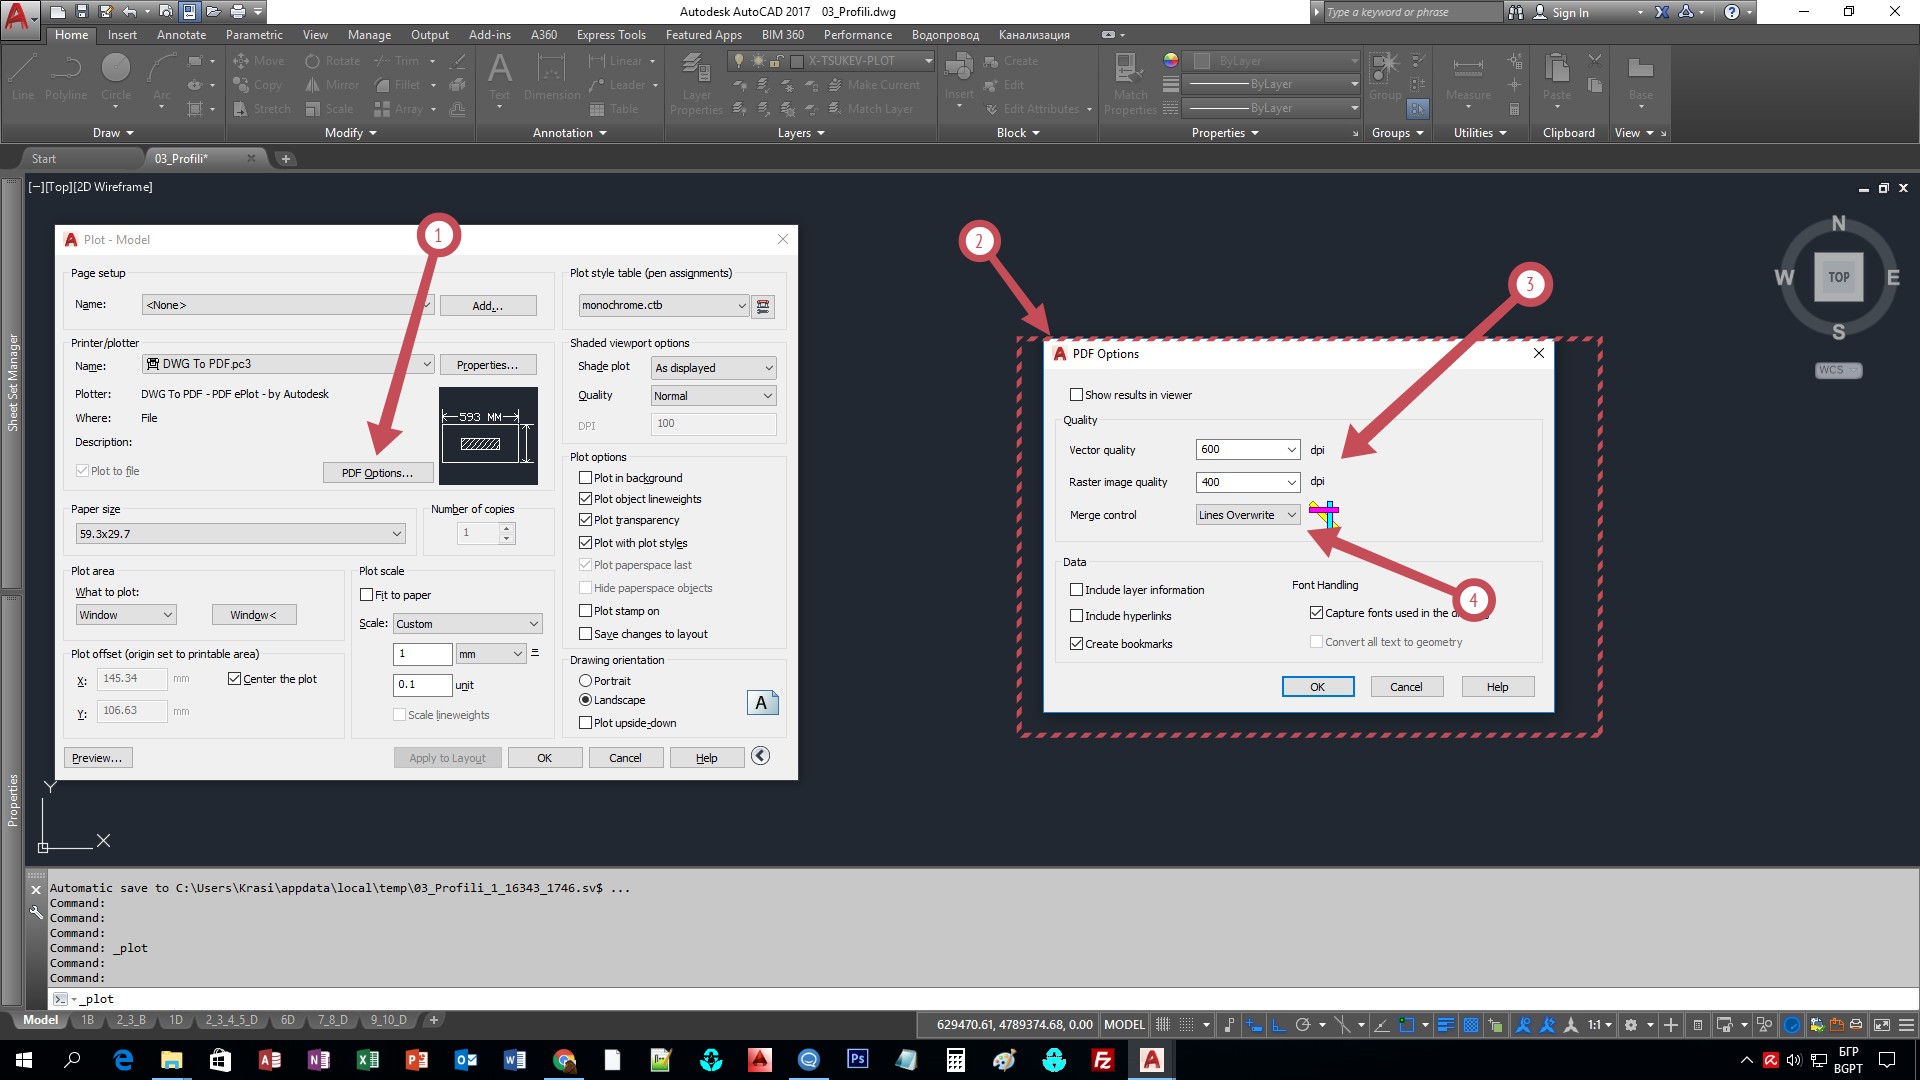Uncheck Plot object lineweights
This screenshot has height=1080, width=1920.
[x=585, y=499]
